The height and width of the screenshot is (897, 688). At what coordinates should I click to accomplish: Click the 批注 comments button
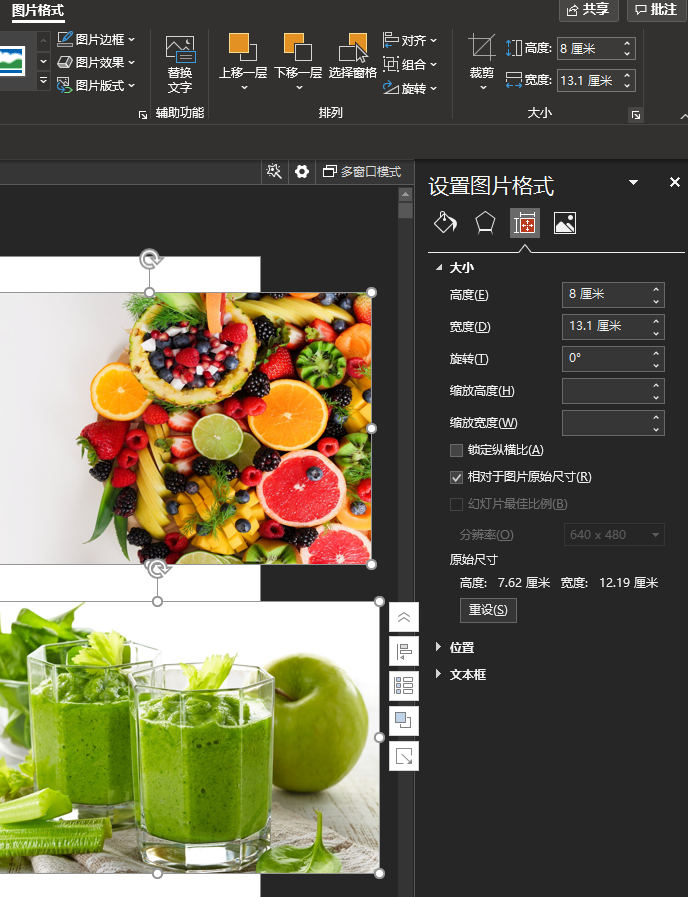coord(657,10)
